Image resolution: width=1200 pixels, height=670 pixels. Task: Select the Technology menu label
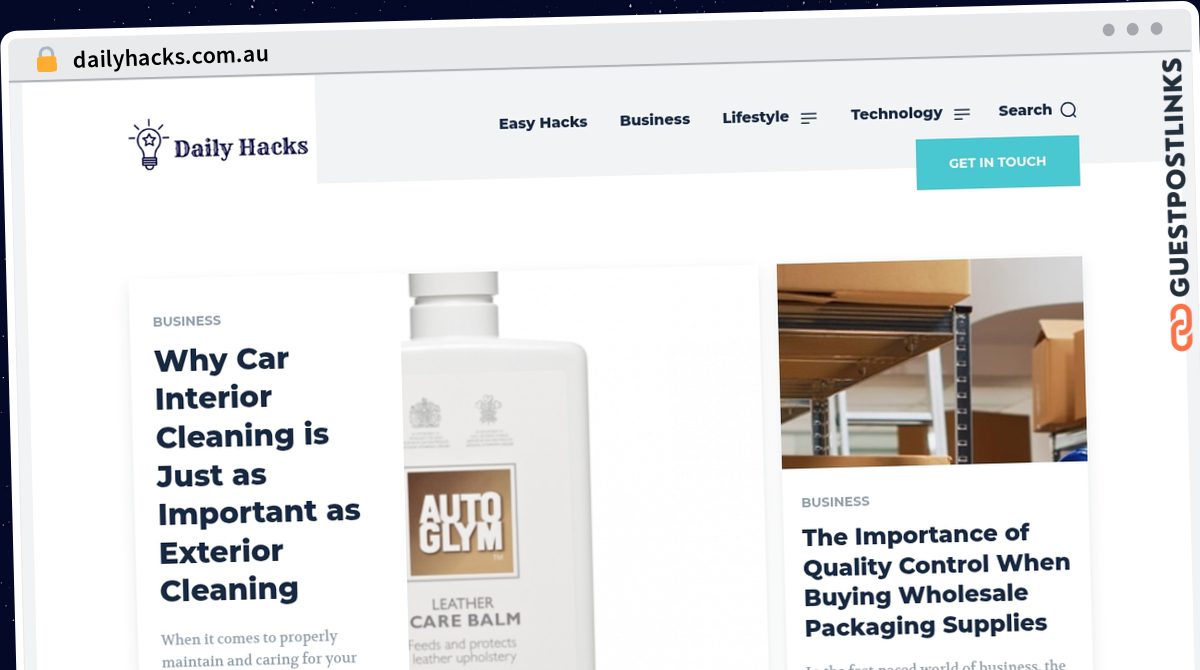click(x=896, y=114)
